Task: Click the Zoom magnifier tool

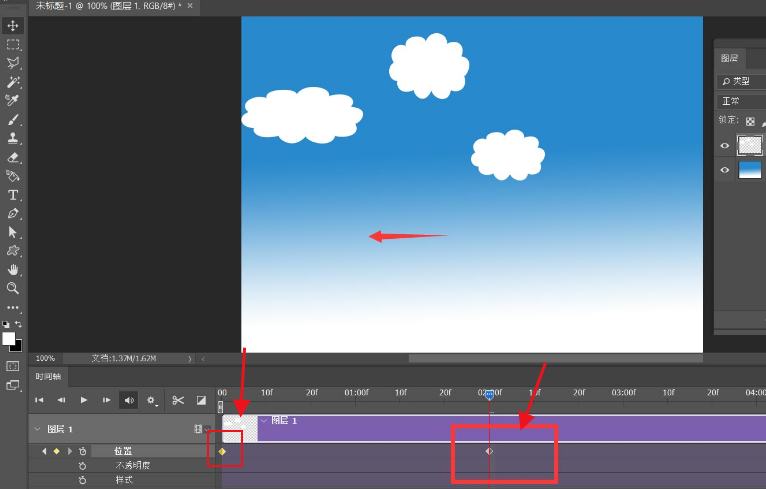Action: [13, 288]
